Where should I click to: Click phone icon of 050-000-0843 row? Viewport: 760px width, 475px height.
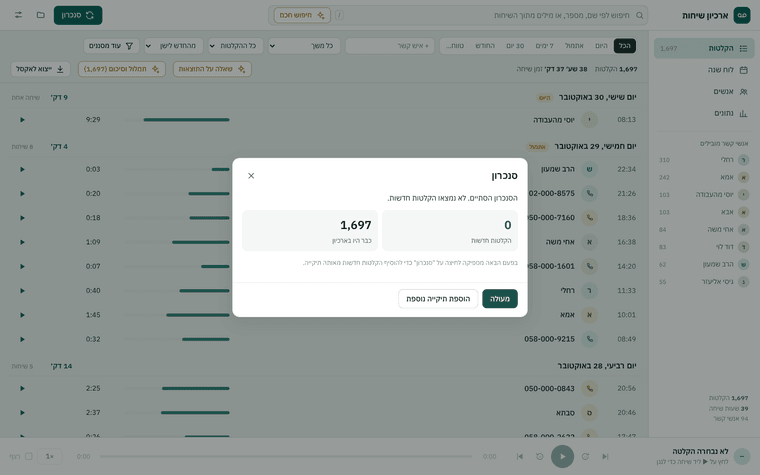coord(589,388)
